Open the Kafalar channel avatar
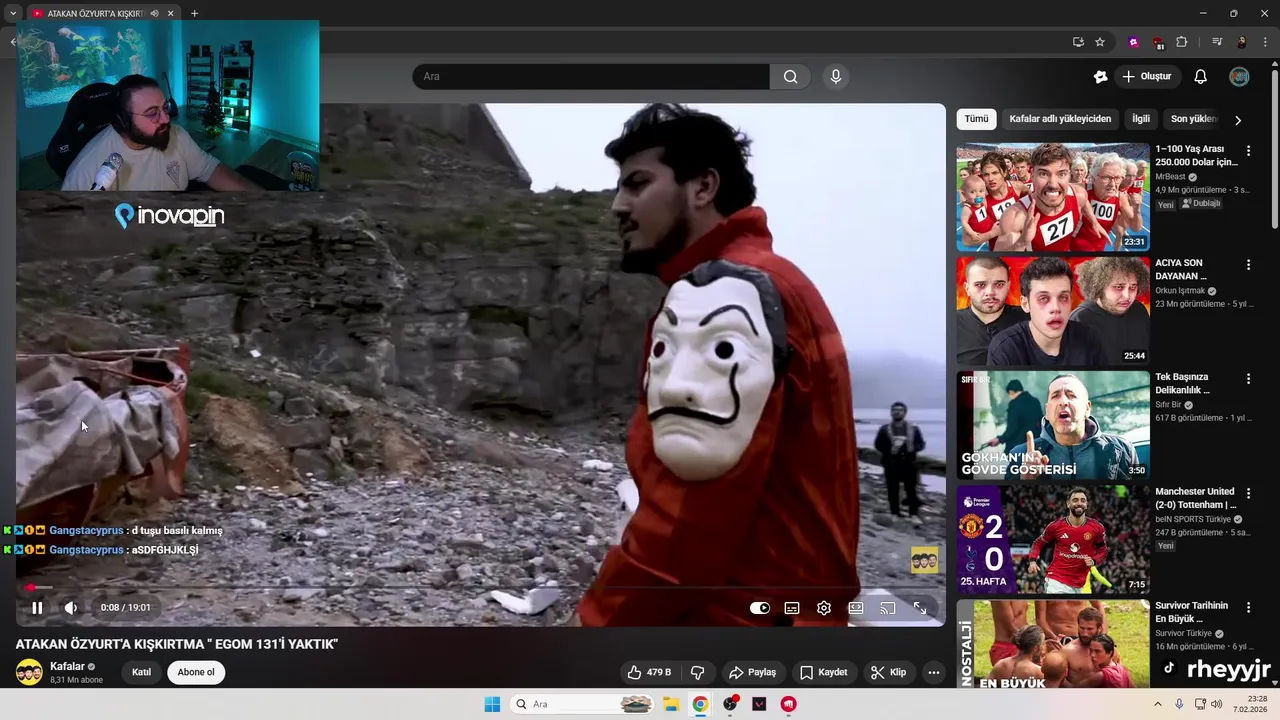 pyautogui.click(x=29, y=672)
